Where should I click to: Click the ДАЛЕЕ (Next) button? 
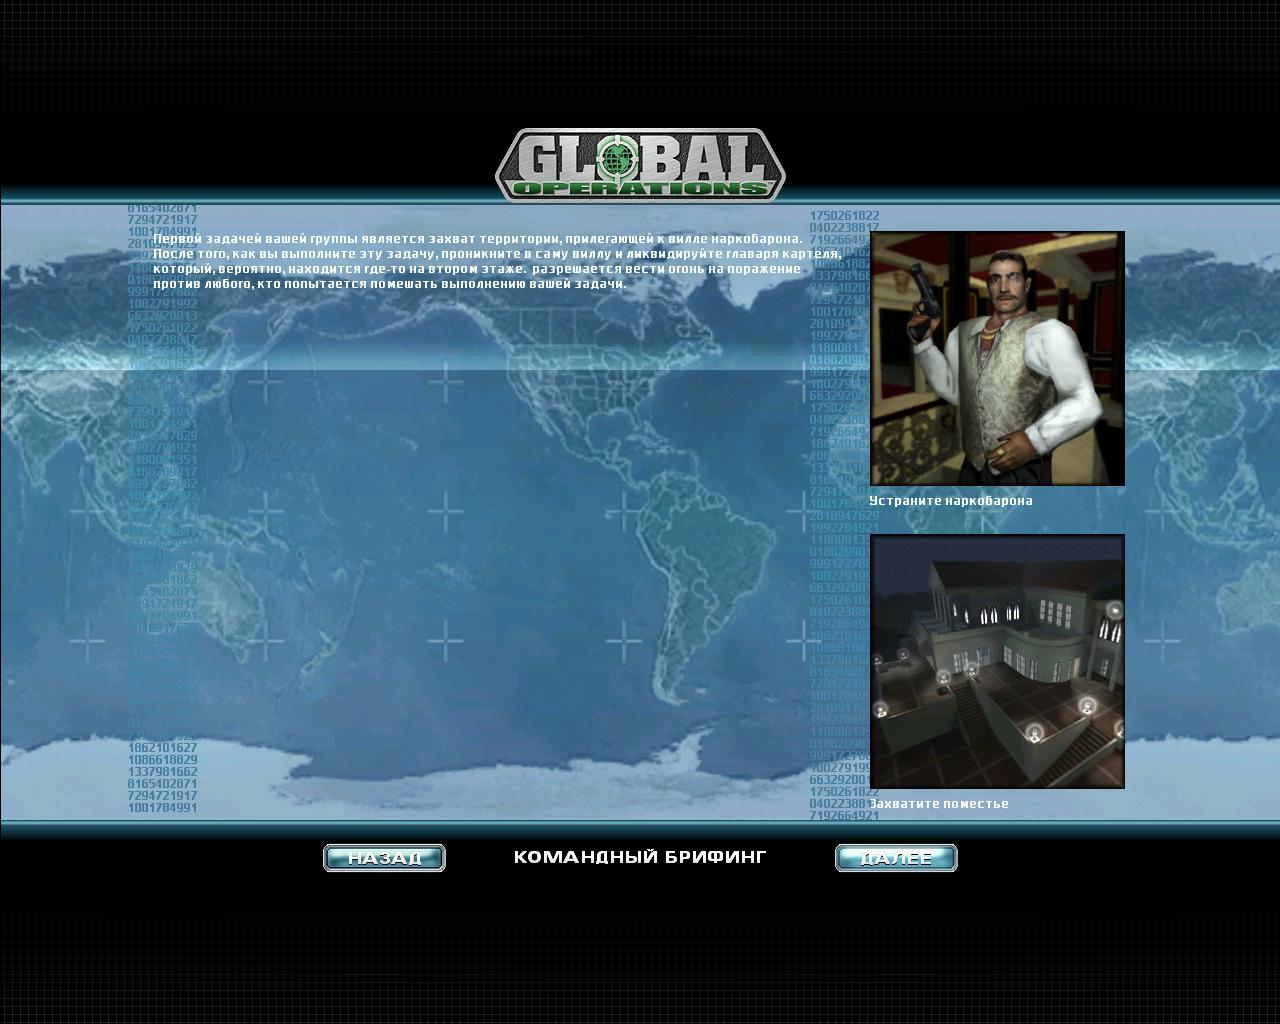pos(896,858)
